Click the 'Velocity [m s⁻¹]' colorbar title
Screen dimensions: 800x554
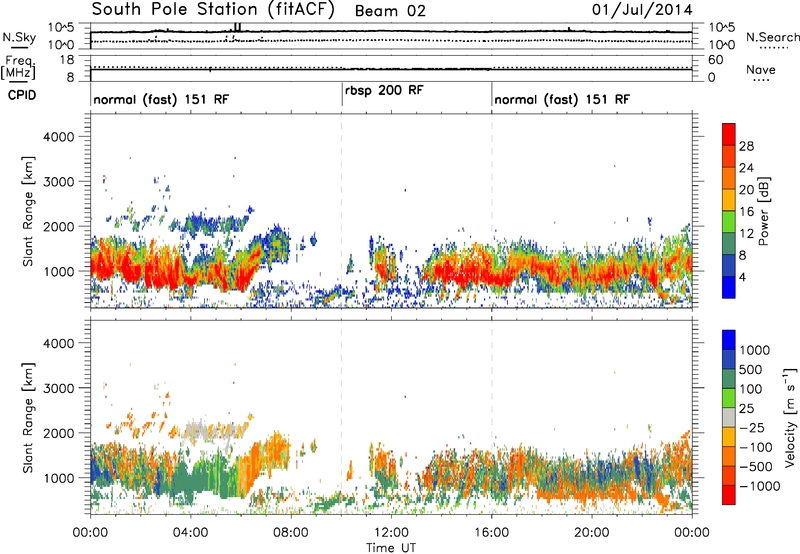tap(790, 417)
